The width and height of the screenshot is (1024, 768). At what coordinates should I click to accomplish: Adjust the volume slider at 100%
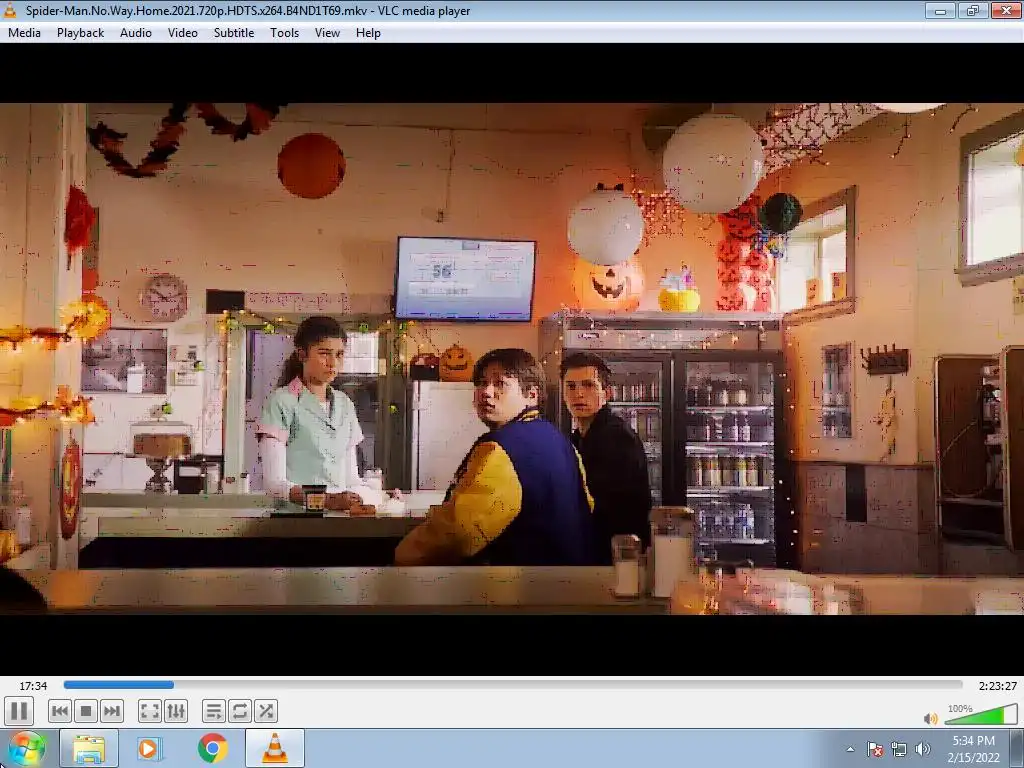pos(981,714)
